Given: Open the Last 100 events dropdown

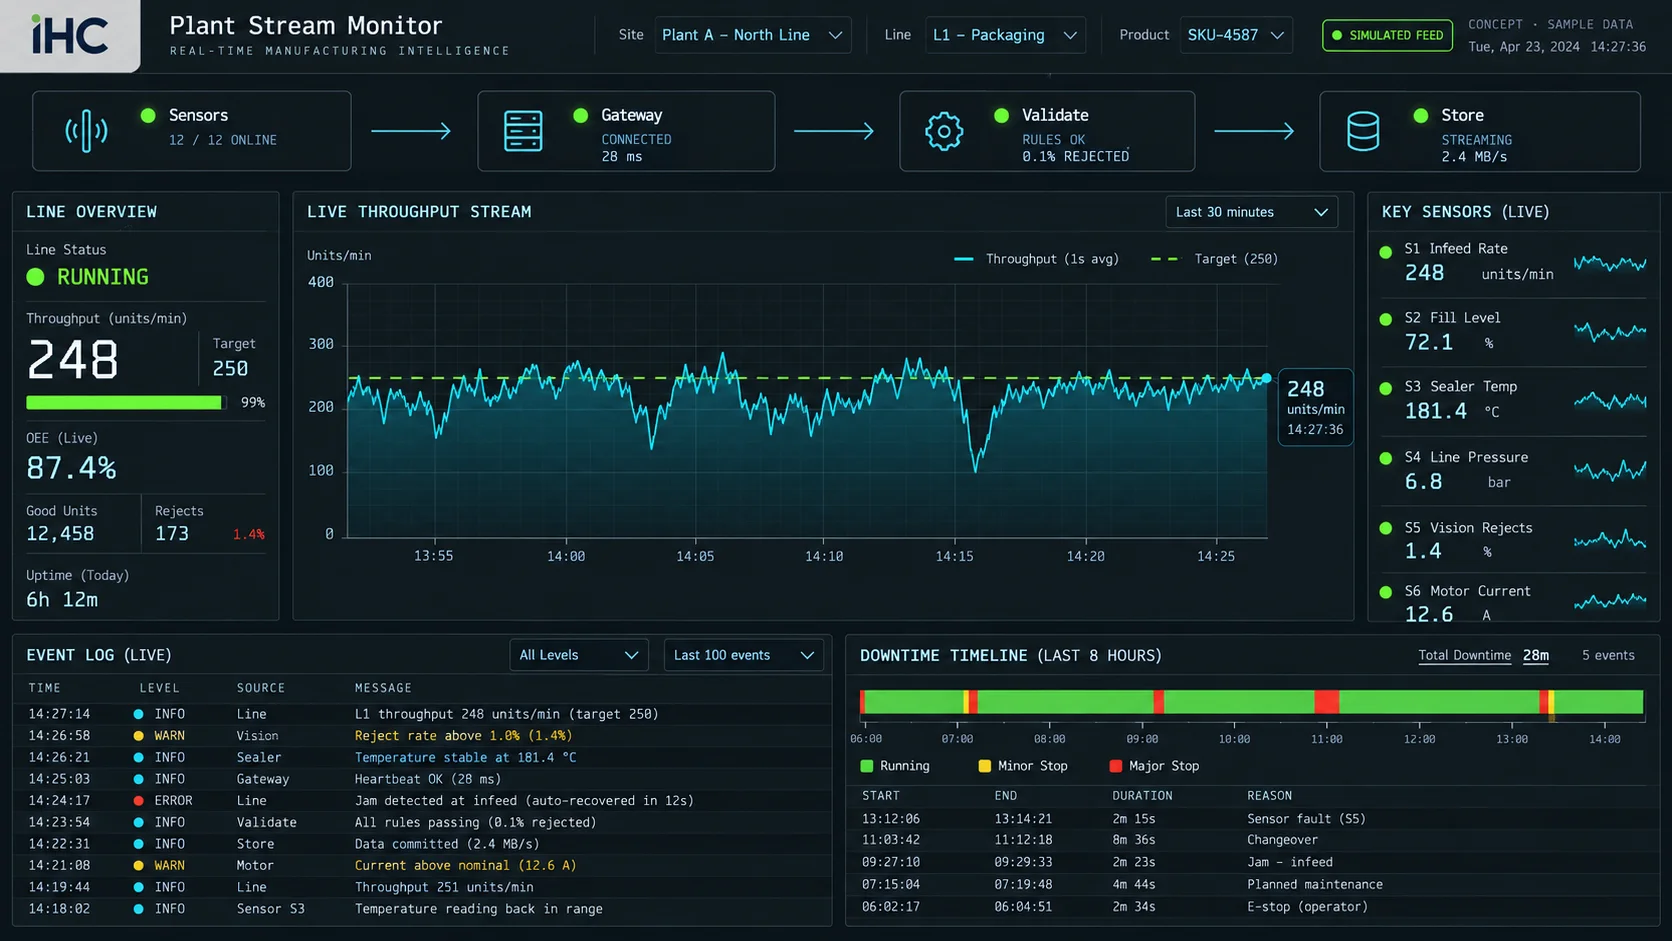Looking at the screenshot, I should coord(743,655).
